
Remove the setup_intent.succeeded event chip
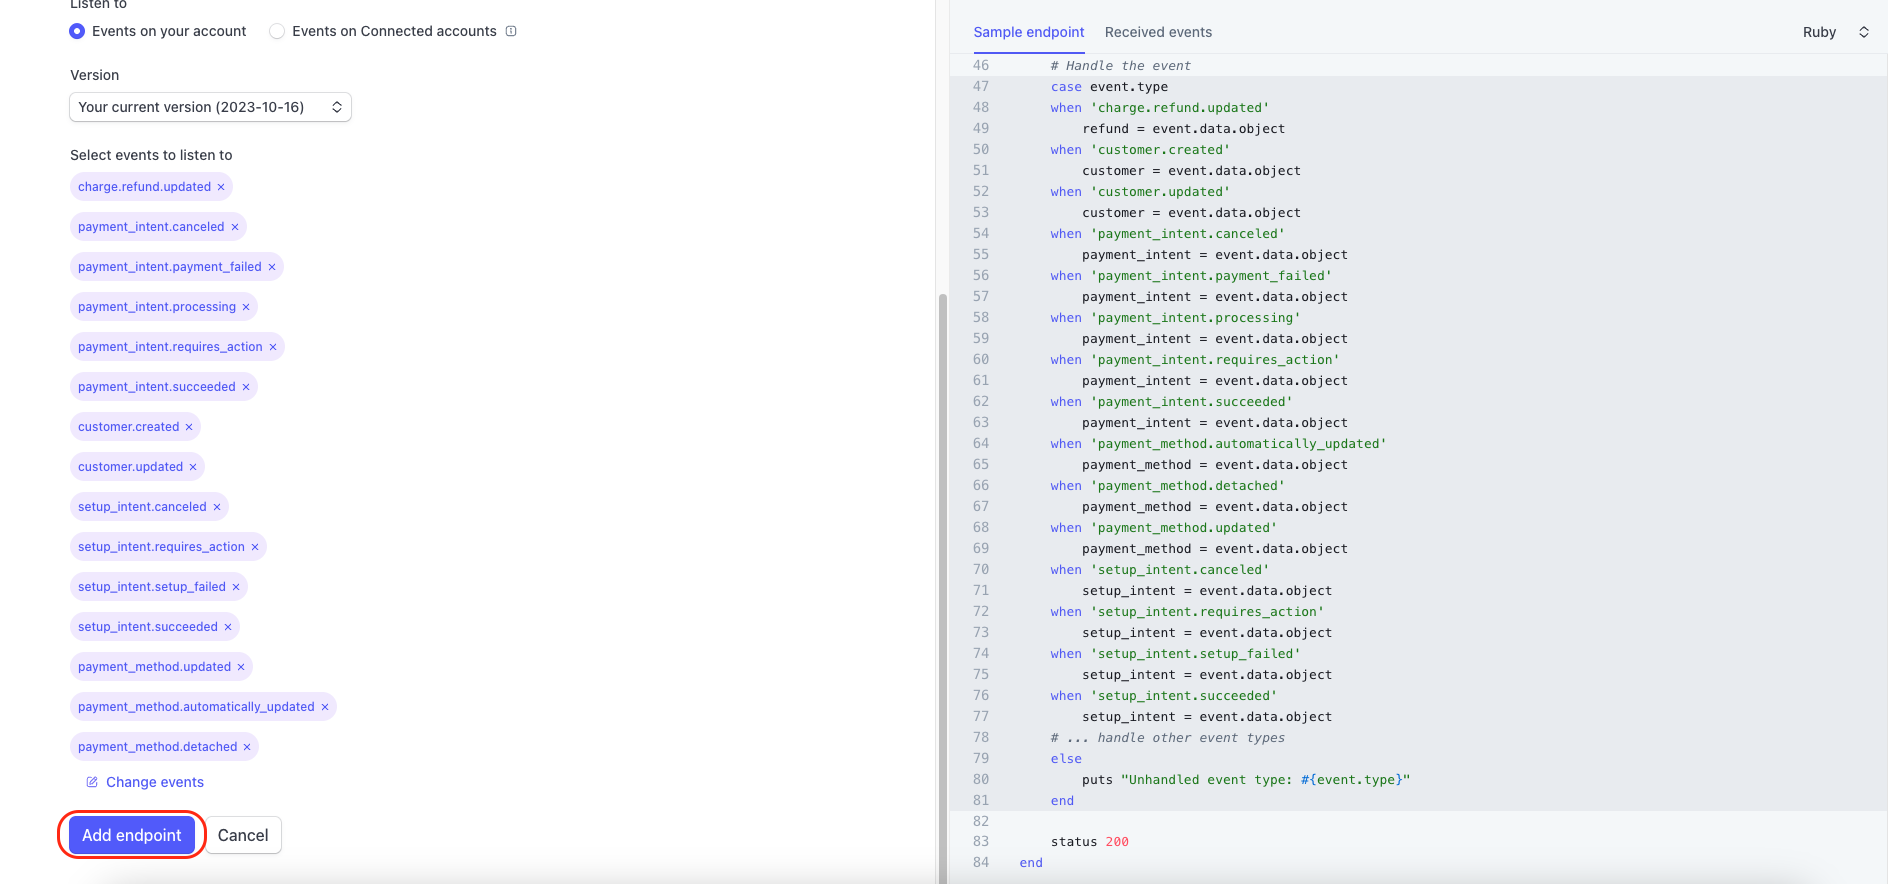coord(228,627)
